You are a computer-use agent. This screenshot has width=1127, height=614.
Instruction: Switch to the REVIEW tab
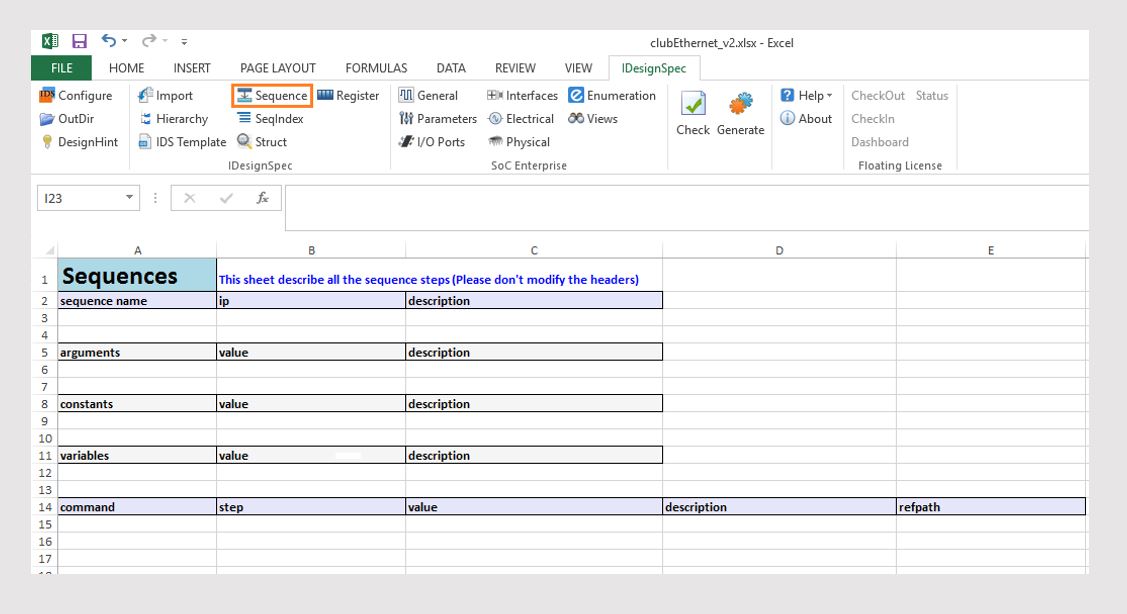pos(515,68)
